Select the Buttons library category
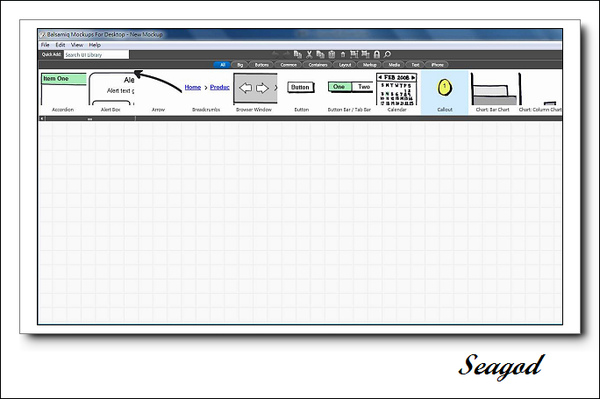The width and height of the screenshot is (600, 399). point(262,65)
